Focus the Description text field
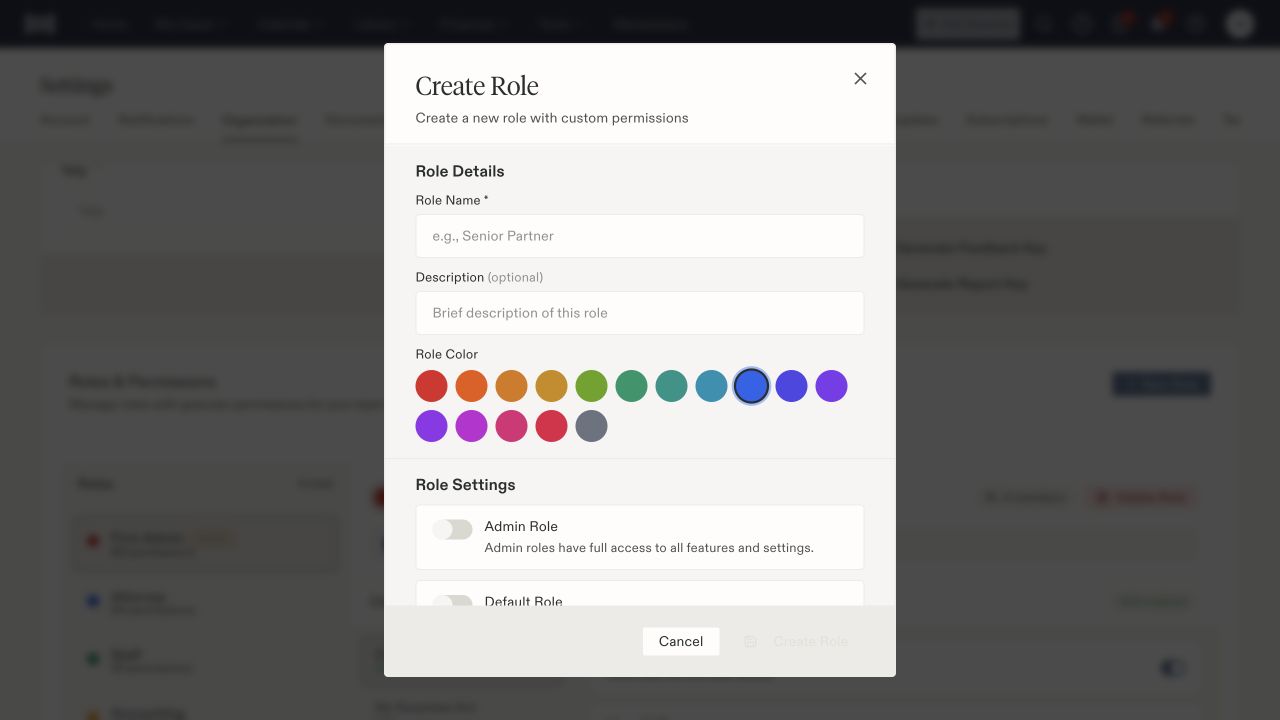This screenshot has width=1280, height=720. pos(640,313)
